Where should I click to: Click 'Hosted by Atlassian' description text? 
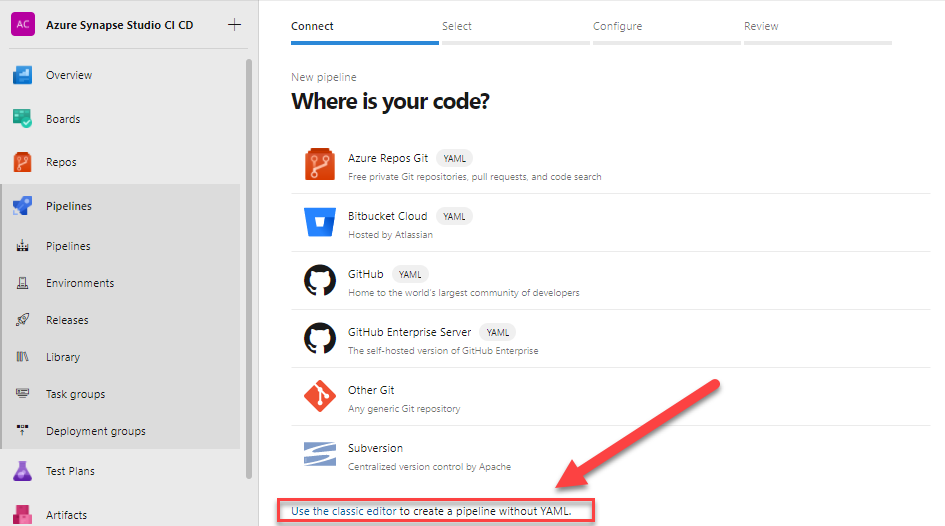pyautogui.click(x=390, y=234)
